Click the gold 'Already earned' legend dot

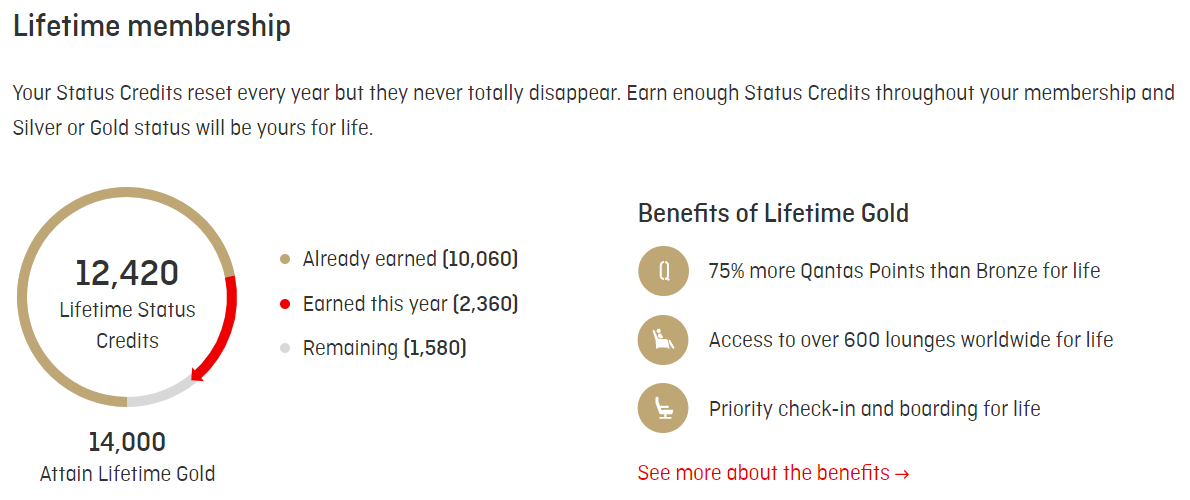coord(285,260)
